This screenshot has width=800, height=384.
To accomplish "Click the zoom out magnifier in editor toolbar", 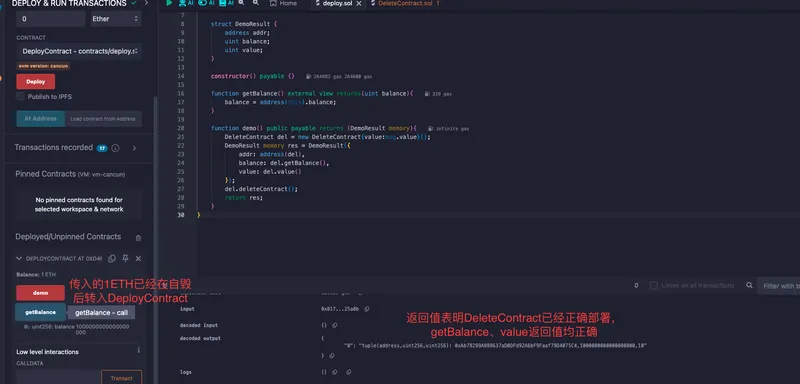I will click(241, 3).
